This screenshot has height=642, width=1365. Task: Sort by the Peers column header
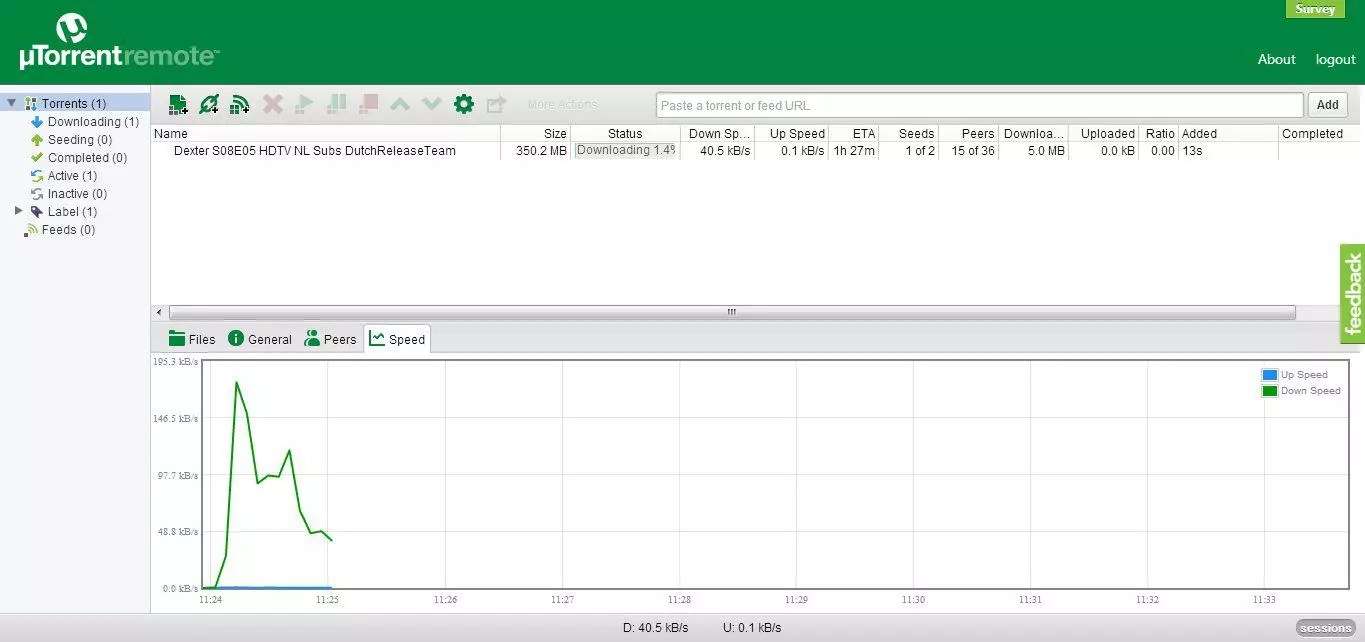click(968, 133)
